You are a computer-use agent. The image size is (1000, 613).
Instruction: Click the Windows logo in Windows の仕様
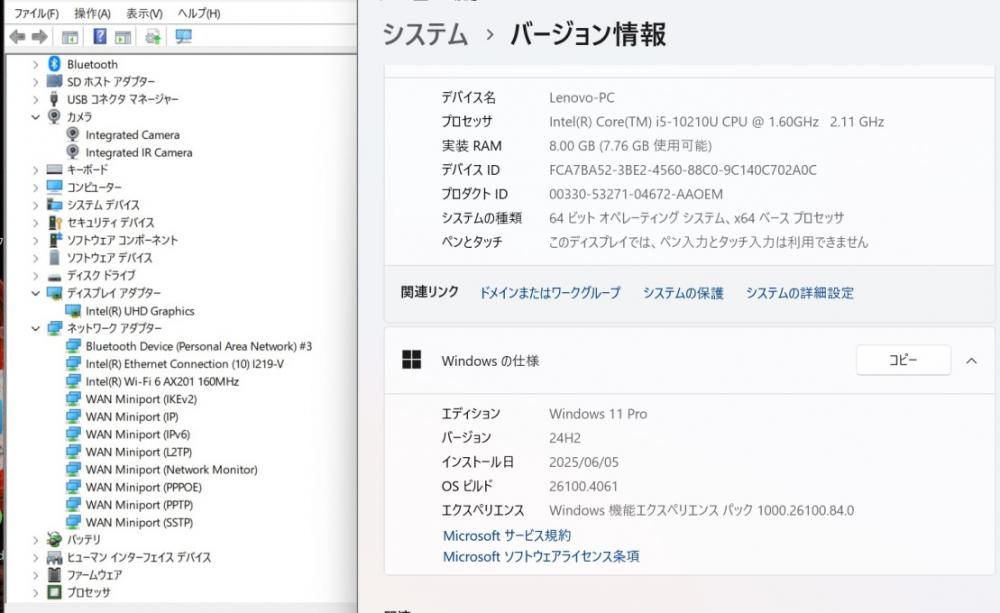point(411,360)
